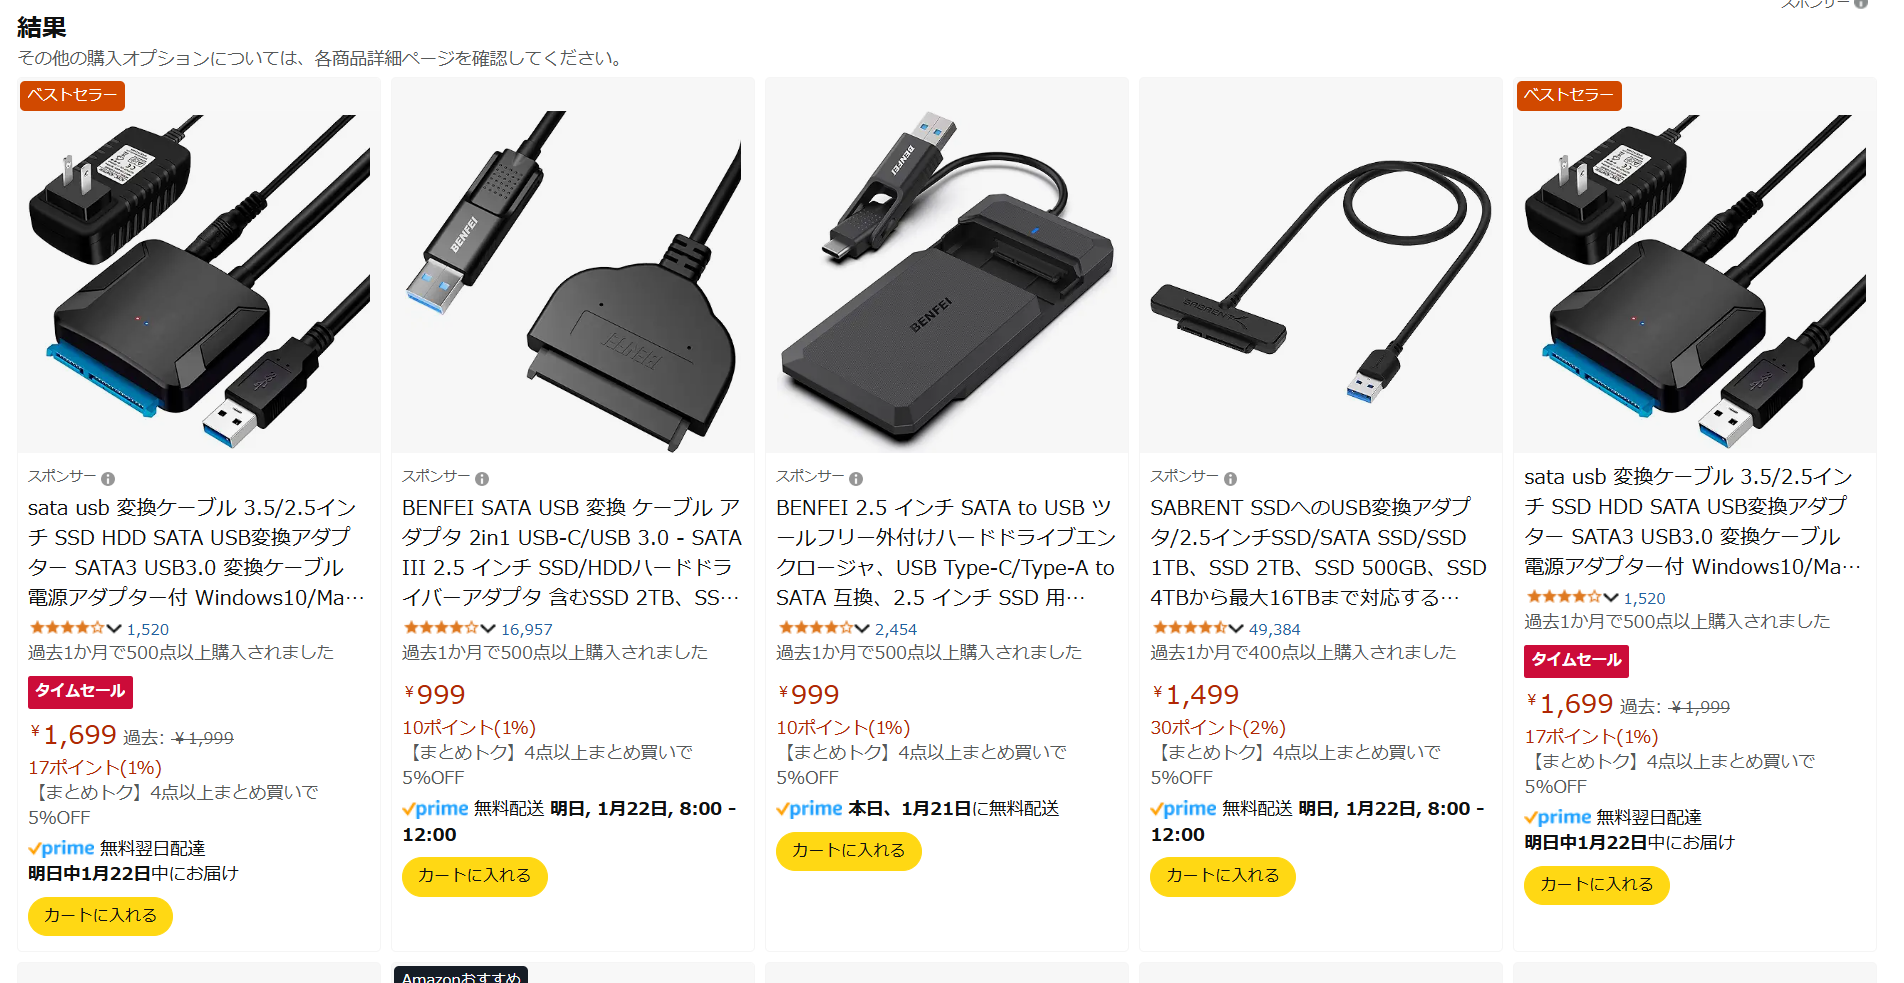Screen dimensions: 1904x983
Task: Expand rating chevron on BENFEI enclosure
Action: pyautogui.click(x=862, y=629)
